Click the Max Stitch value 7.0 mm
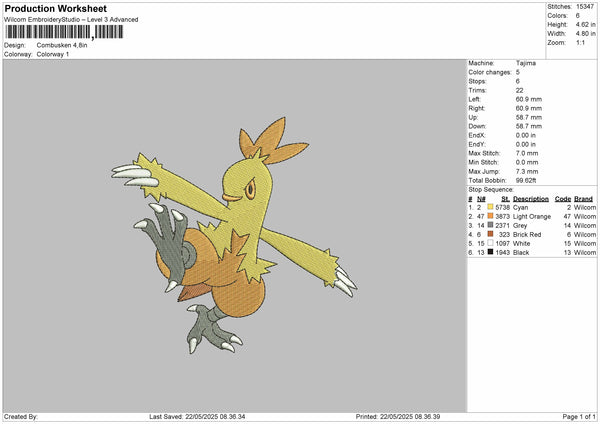This screenshot has width=600, height=424. point(527,153)
